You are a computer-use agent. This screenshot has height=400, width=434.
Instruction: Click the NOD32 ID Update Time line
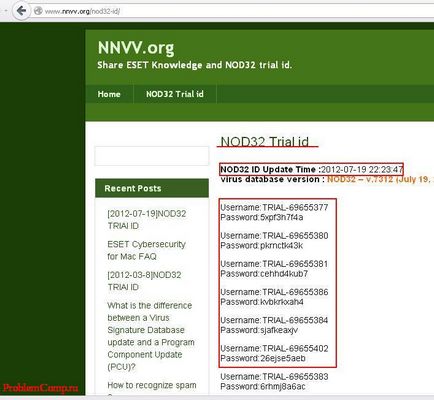(312, 169)
